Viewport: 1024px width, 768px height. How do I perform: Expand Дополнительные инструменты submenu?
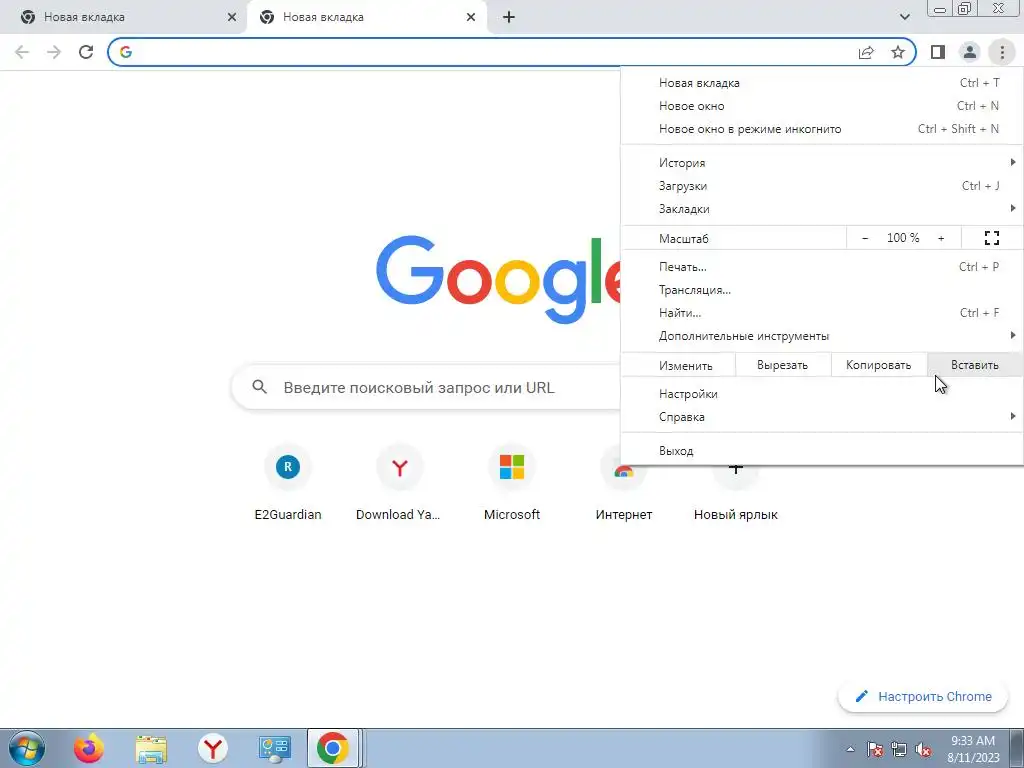[x=822, y=336]
